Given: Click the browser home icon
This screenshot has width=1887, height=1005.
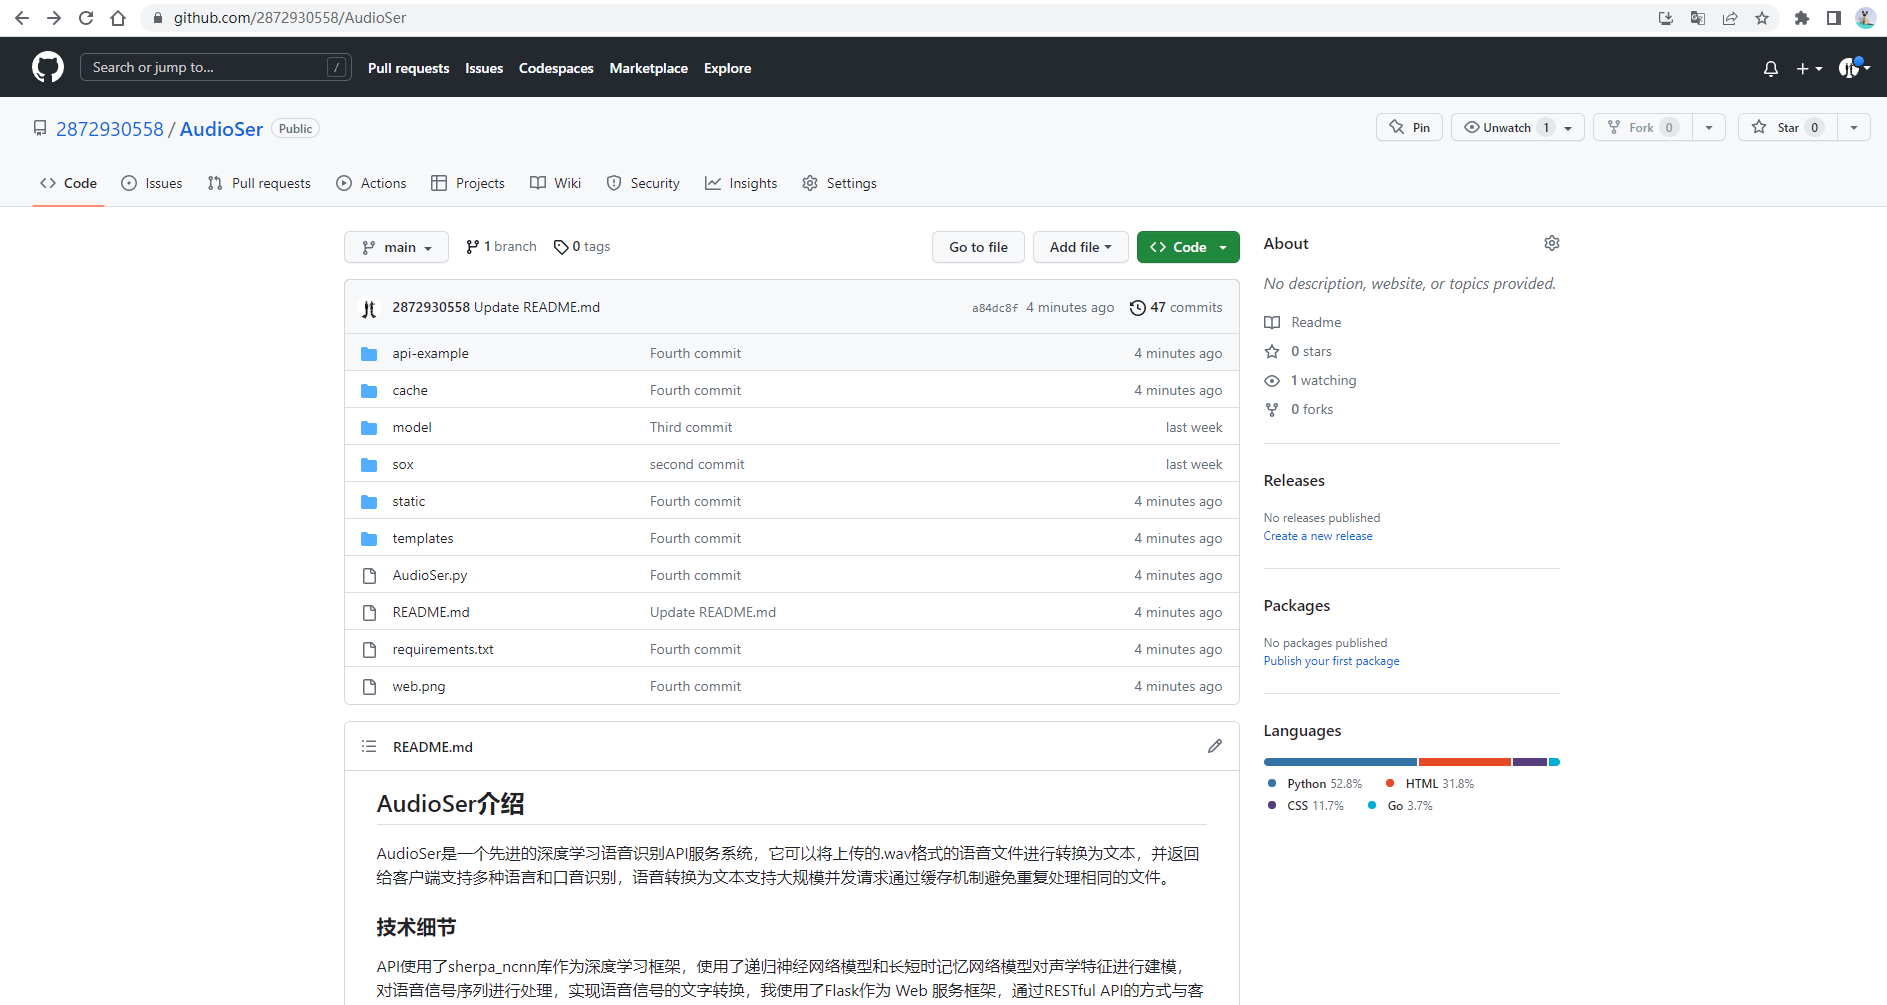Looking at the screenshot, I should point(118,18).
